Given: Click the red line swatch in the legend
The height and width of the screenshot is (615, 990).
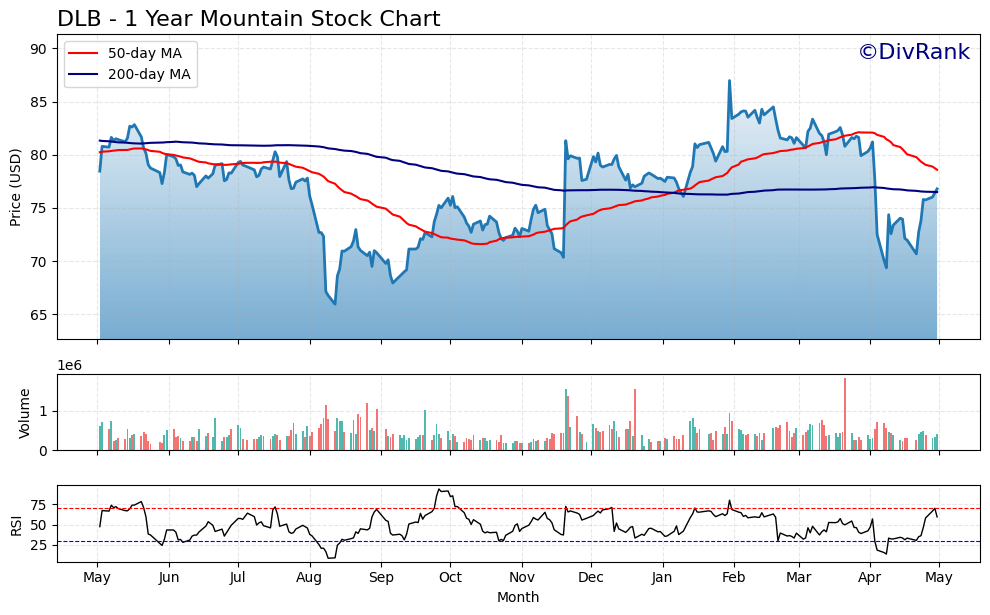Looking at the screenshot, I should point(84,54).
